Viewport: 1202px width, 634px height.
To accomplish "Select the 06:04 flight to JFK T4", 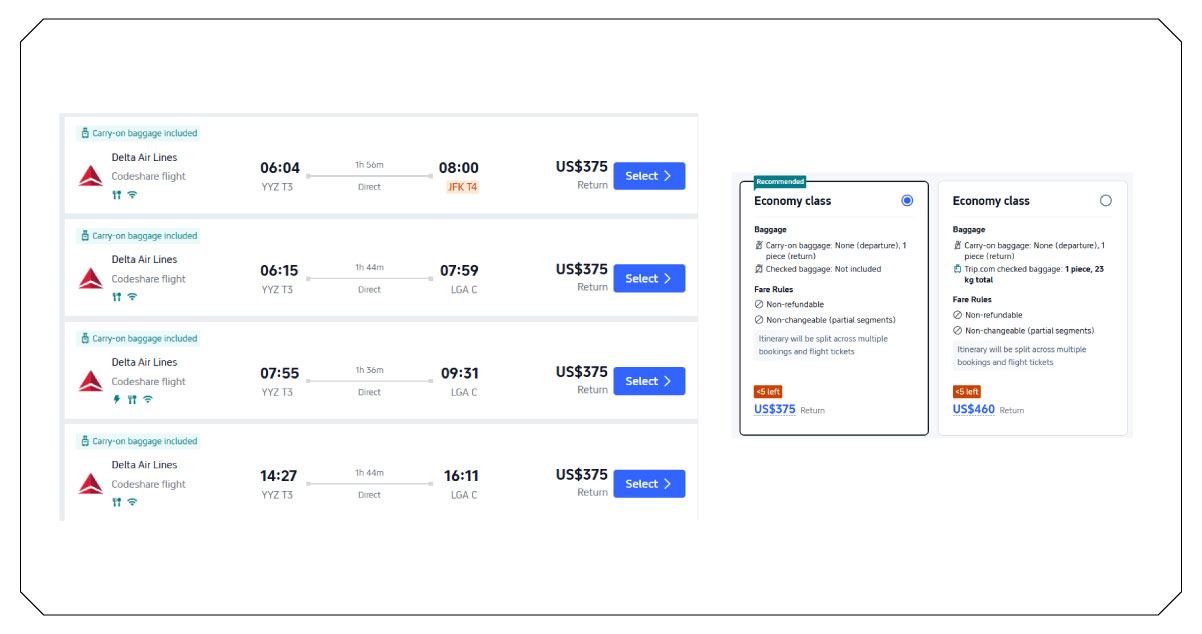I will pyautogui.click(x=648, y=176).
